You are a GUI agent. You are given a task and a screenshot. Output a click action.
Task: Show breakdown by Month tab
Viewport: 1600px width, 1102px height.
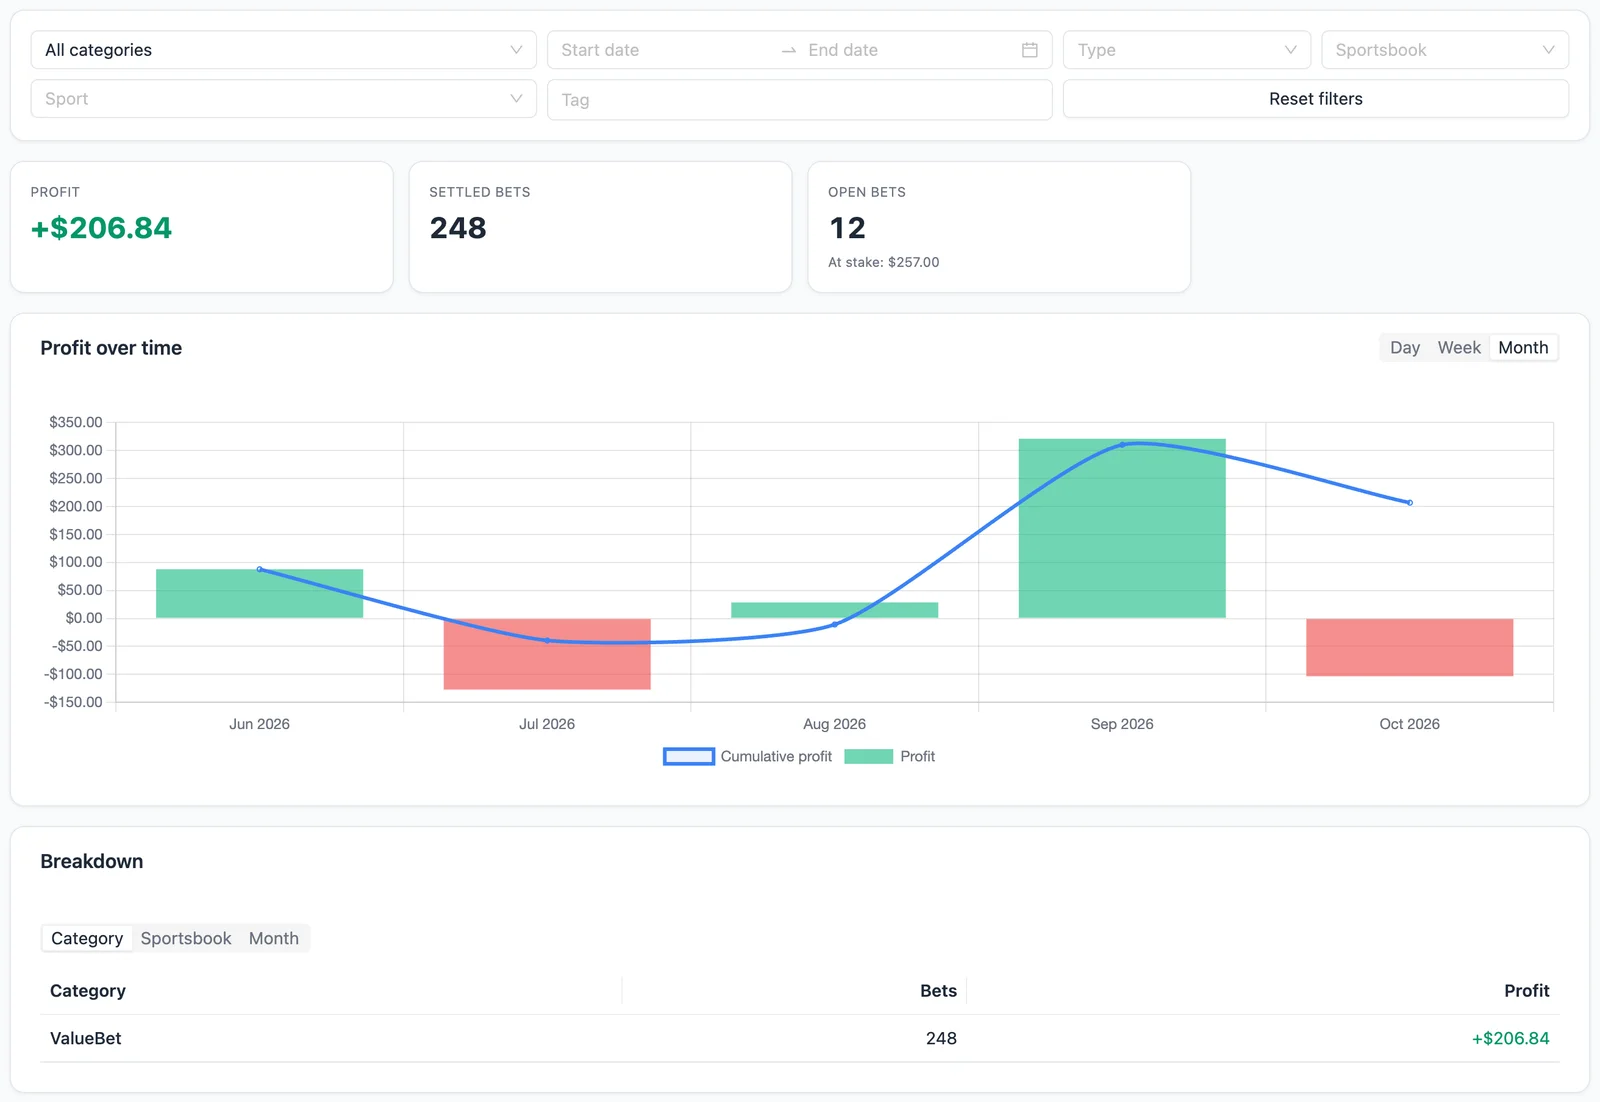(273, 939)
